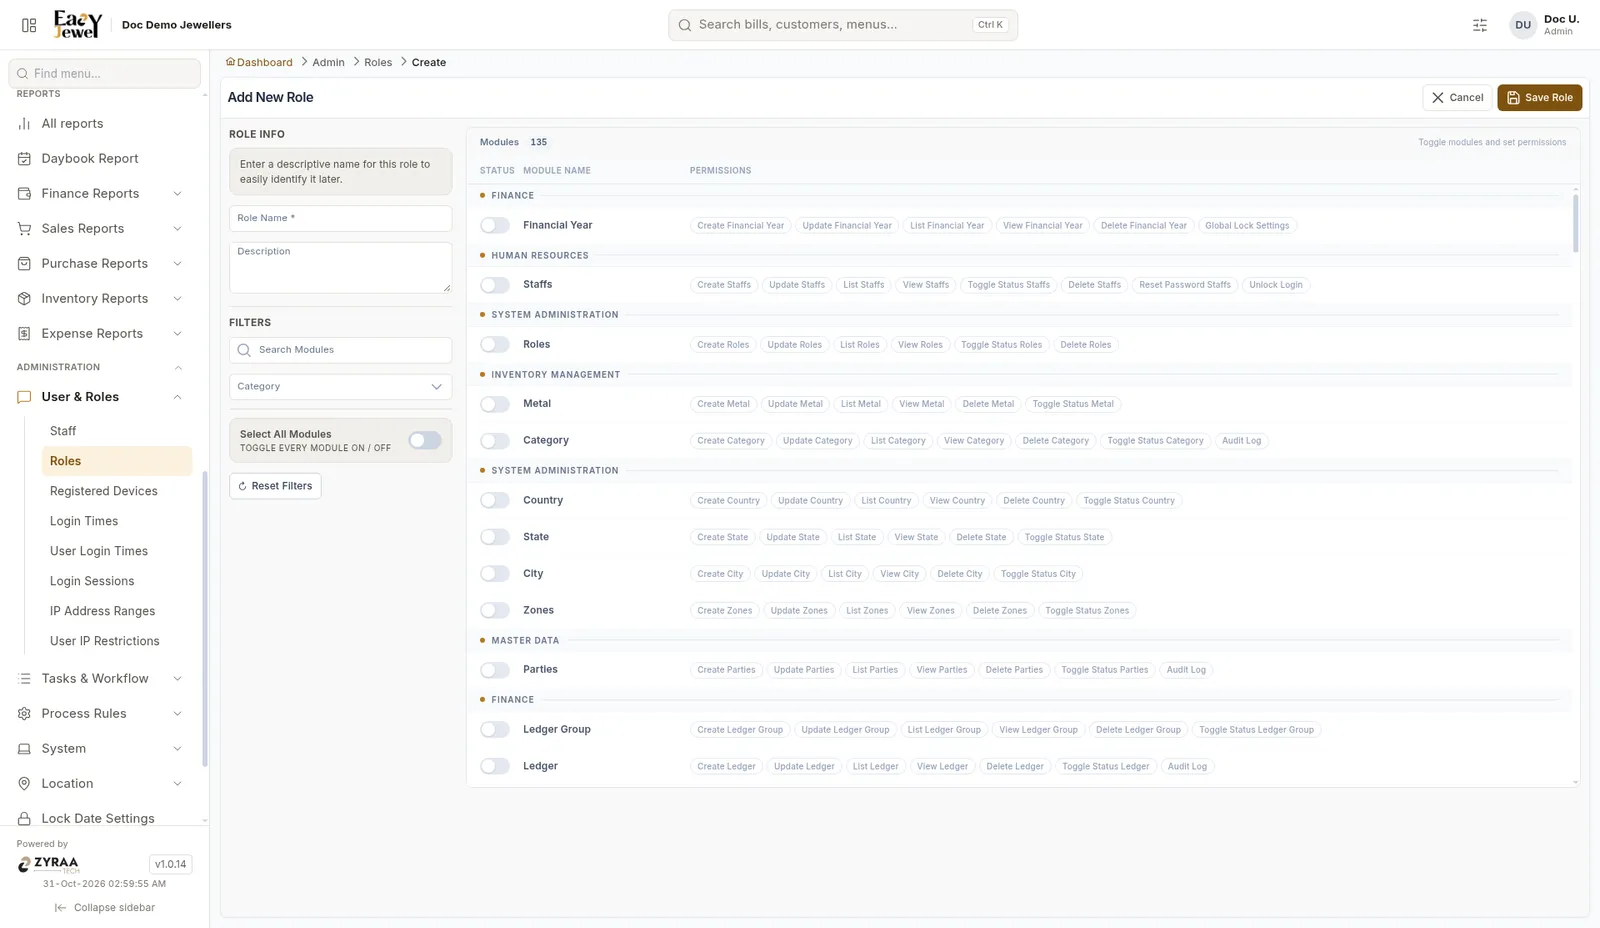Viewport: 1600px width, 928px height.
Task: Click the Lock Date Settings padlock icon
Action: [24, 818]
